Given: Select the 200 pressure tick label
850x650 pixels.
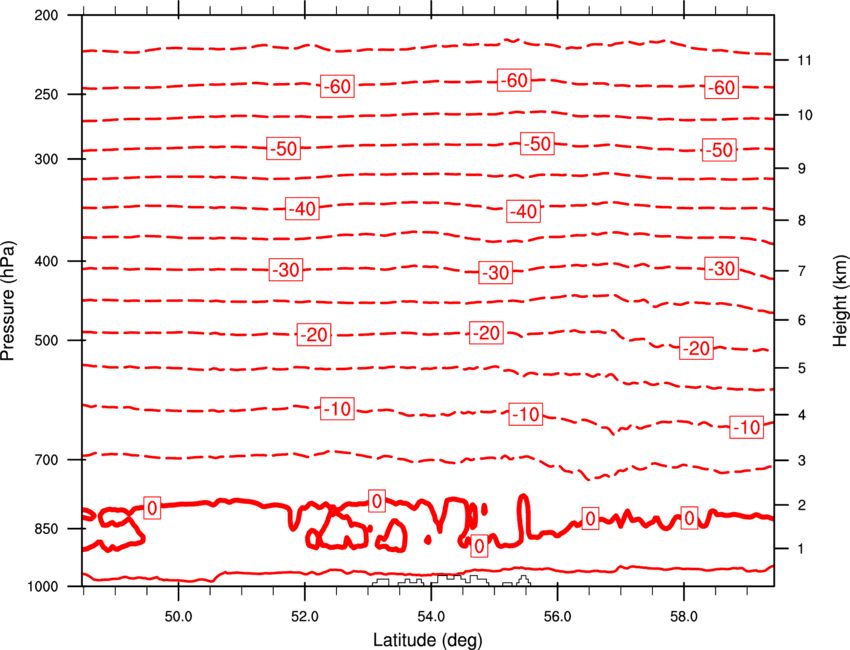Looking at the screenshot, I should (46, 15).
